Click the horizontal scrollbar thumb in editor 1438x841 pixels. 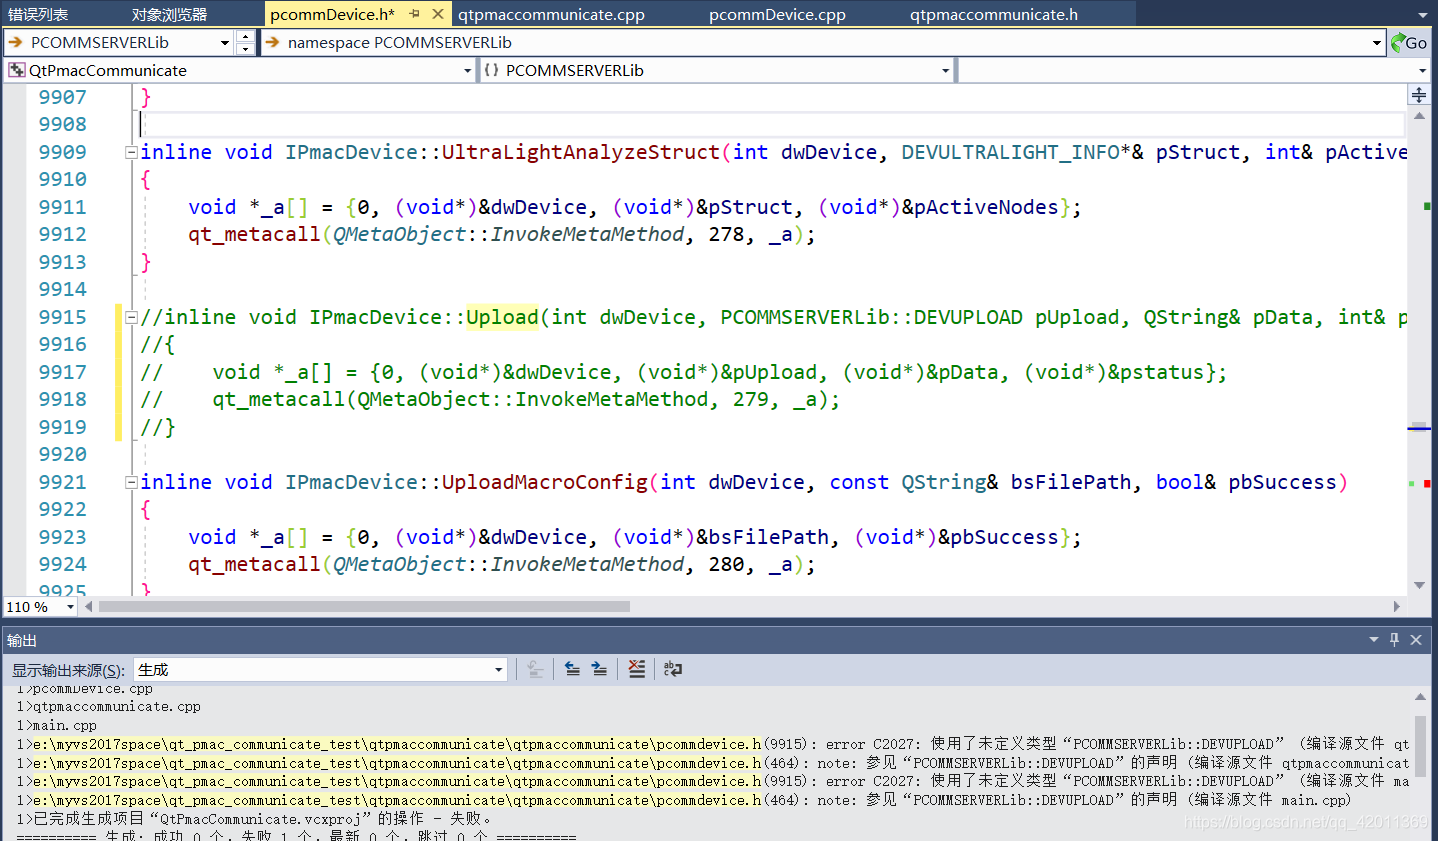[x=364, y=607]
